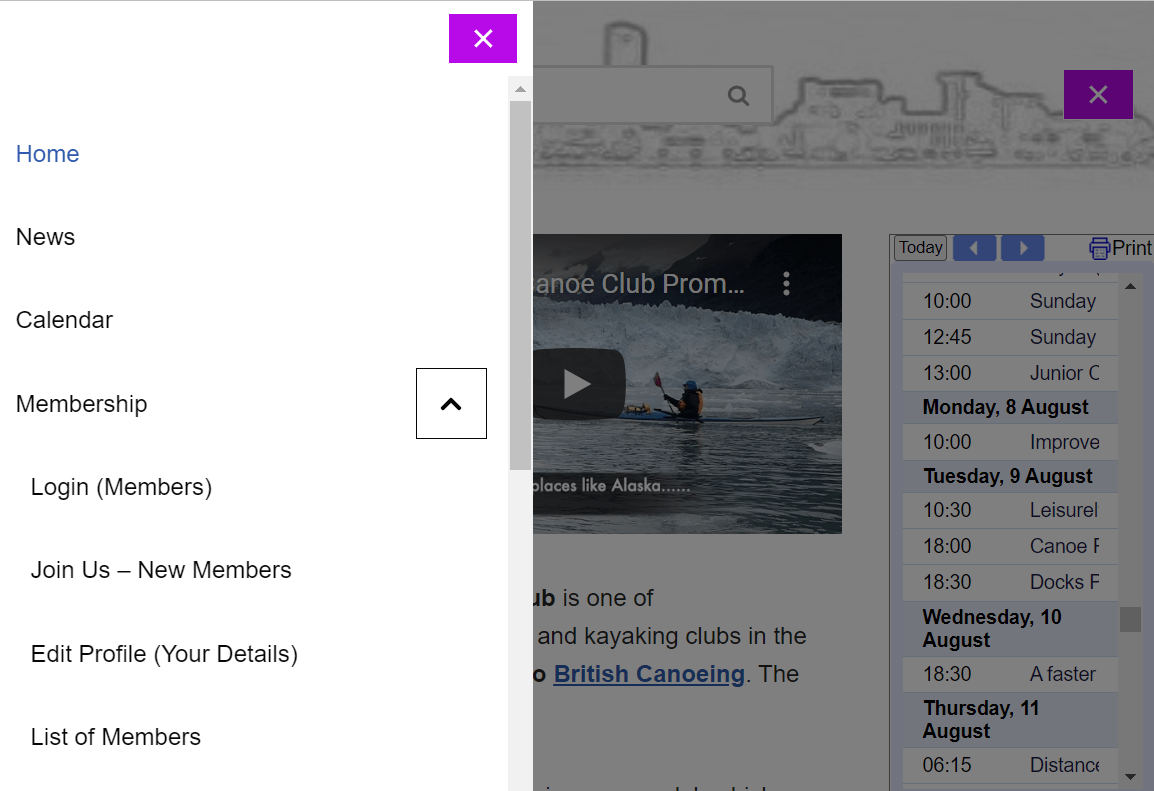Select Login (Members) under Membership
Viewport: 1154px width, 791px height.
tap(121, 487)
